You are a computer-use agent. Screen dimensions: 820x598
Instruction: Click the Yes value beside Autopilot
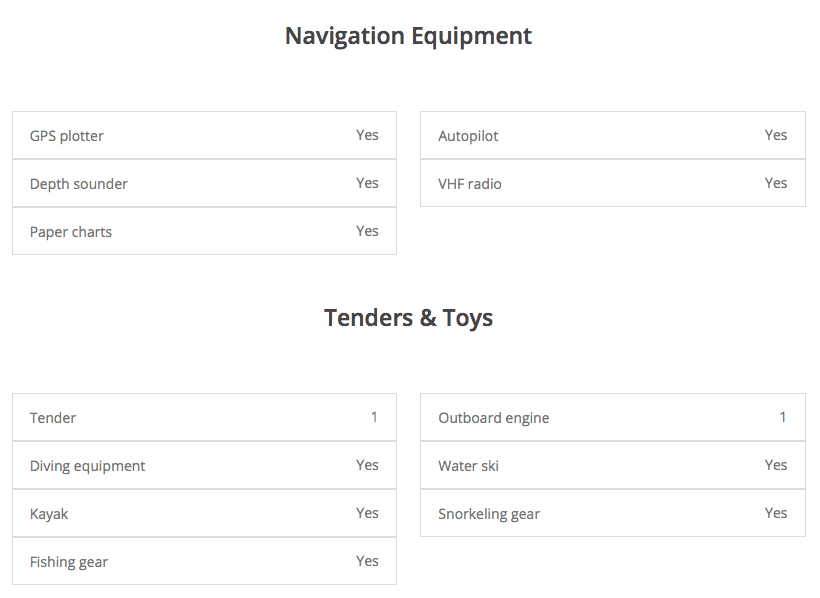tap(776, 135)
